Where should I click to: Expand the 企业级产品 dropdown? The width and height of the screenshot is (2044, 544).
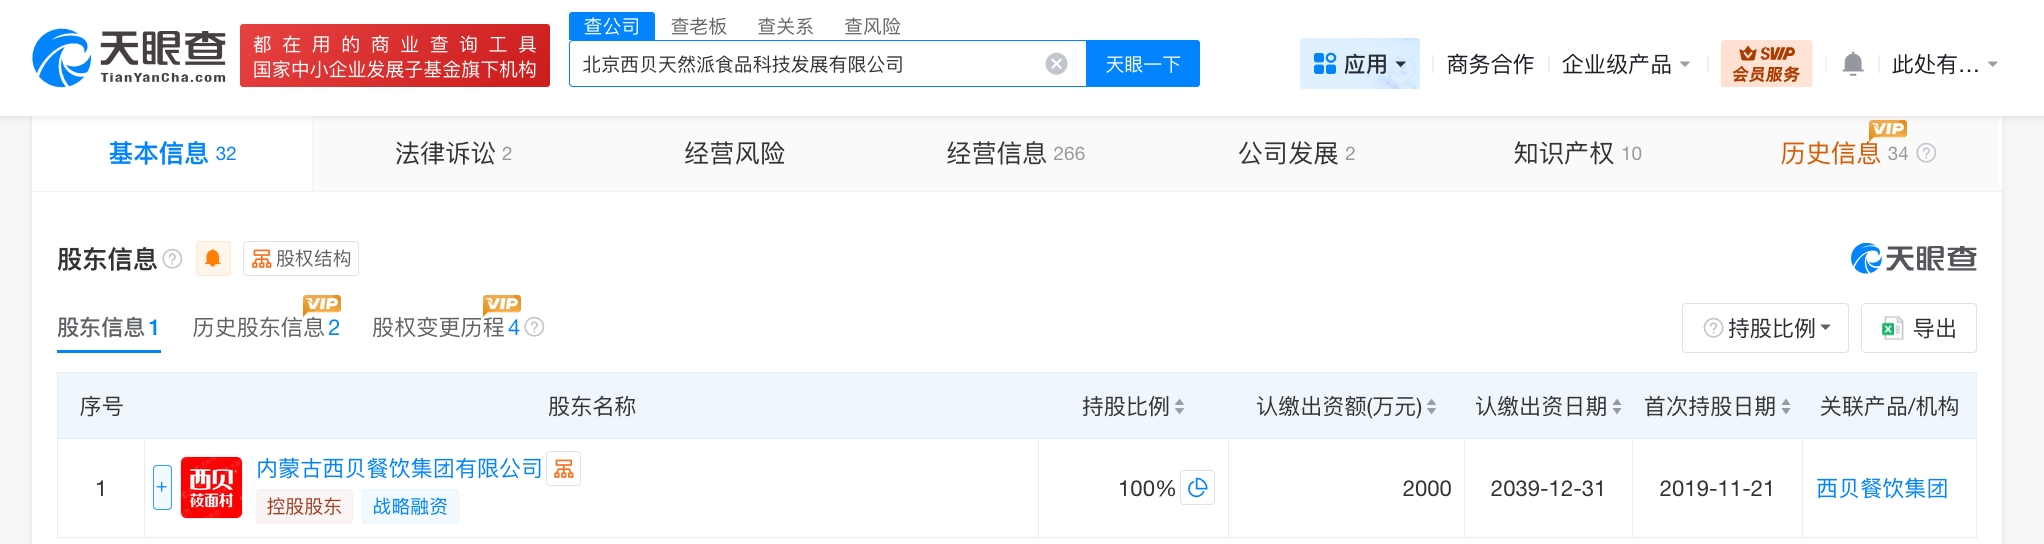1626,64
